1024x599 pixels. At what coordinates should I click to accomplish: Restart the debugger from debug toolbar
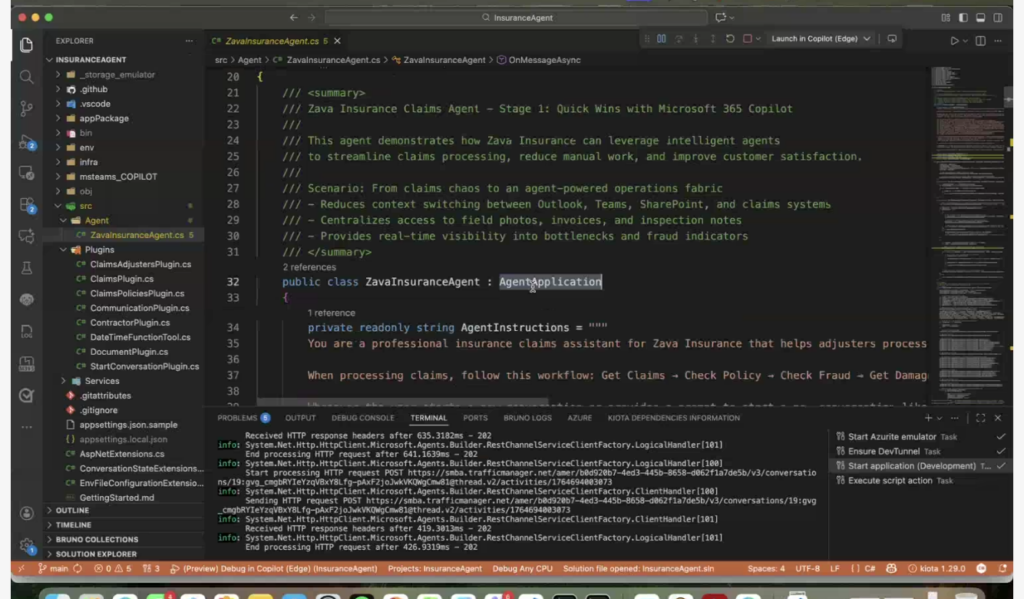(729, 39)
